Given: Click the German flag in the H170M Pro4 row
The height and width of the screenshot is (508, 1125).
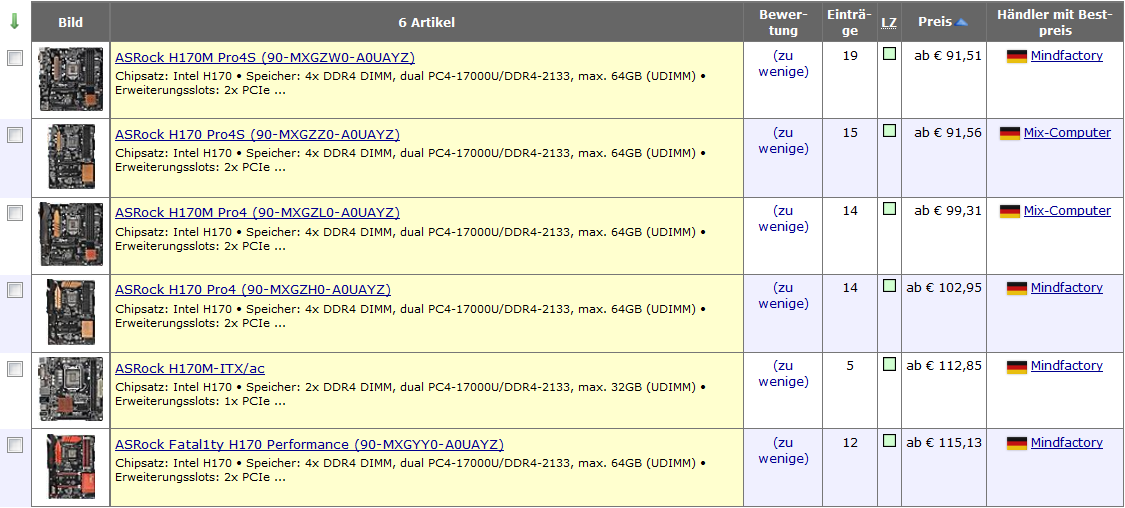Looking at the screenshot, I should click(x=1009, y=212).
